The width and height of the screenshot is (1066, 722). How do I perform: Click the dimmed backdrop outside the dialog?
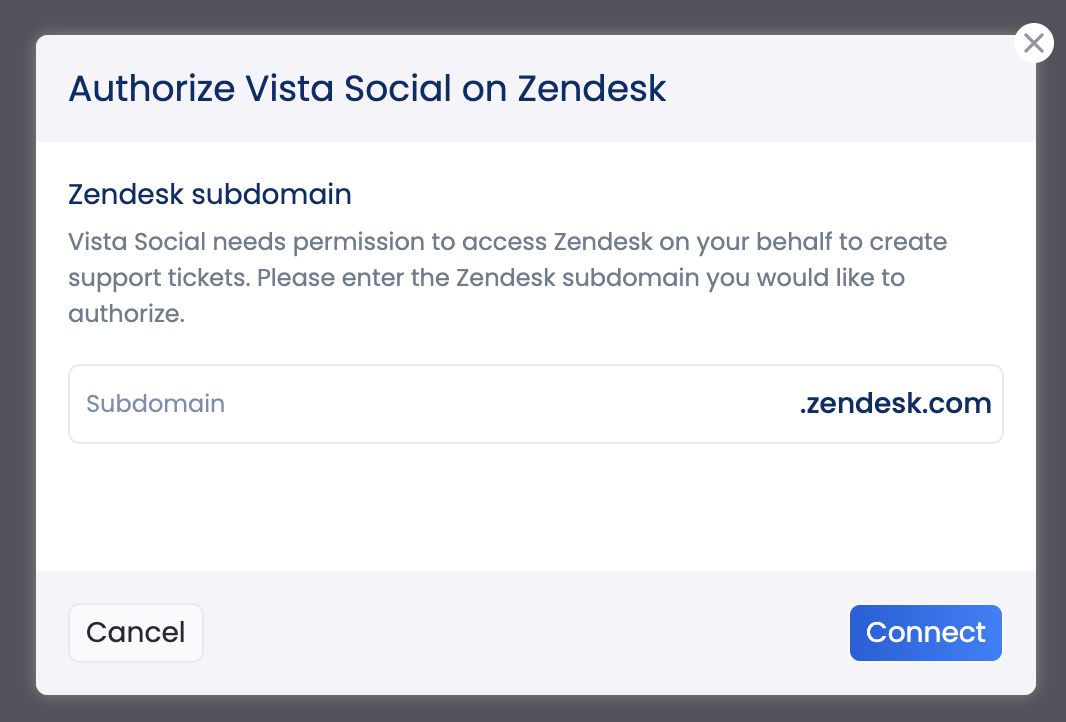pyautogui.click(x=17, y=360)
